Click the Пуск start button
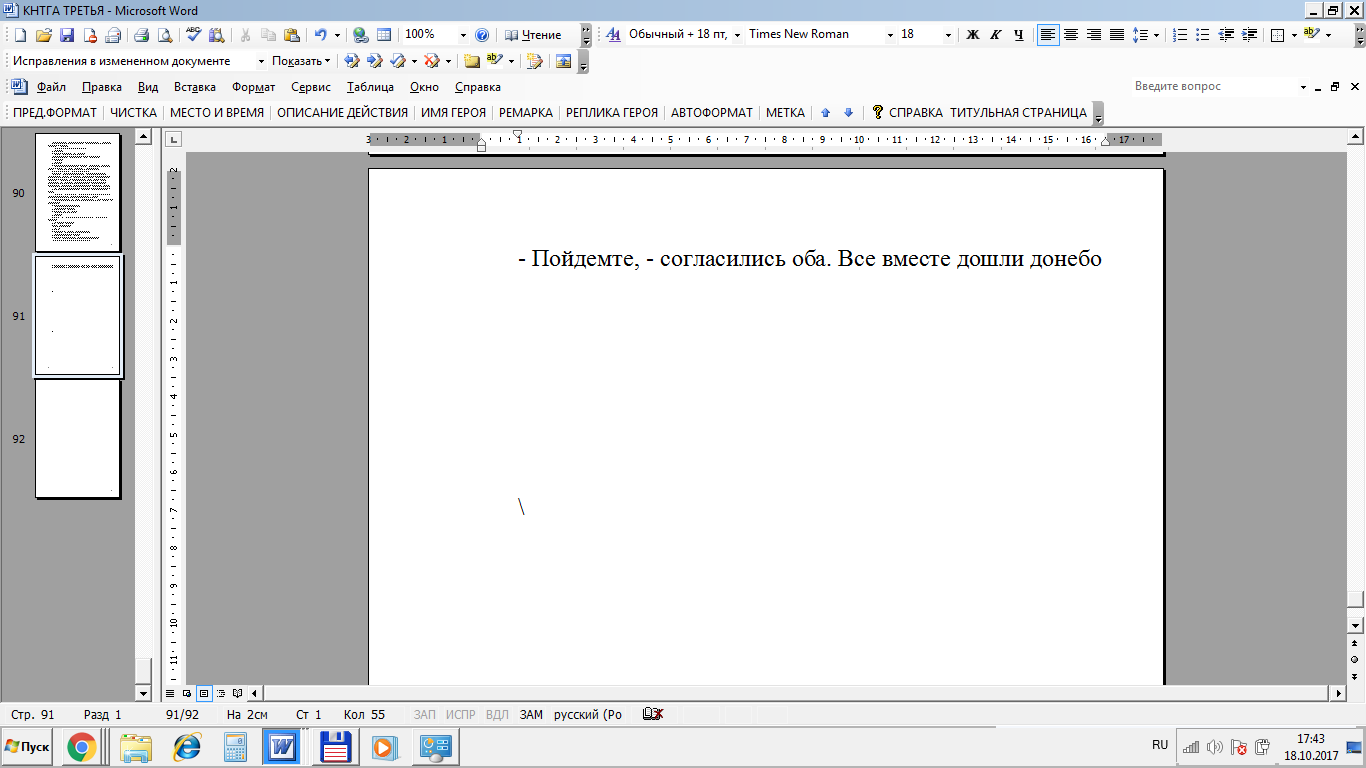The width and height of the screenshot is (1366, 768). [x=27, y=747]
